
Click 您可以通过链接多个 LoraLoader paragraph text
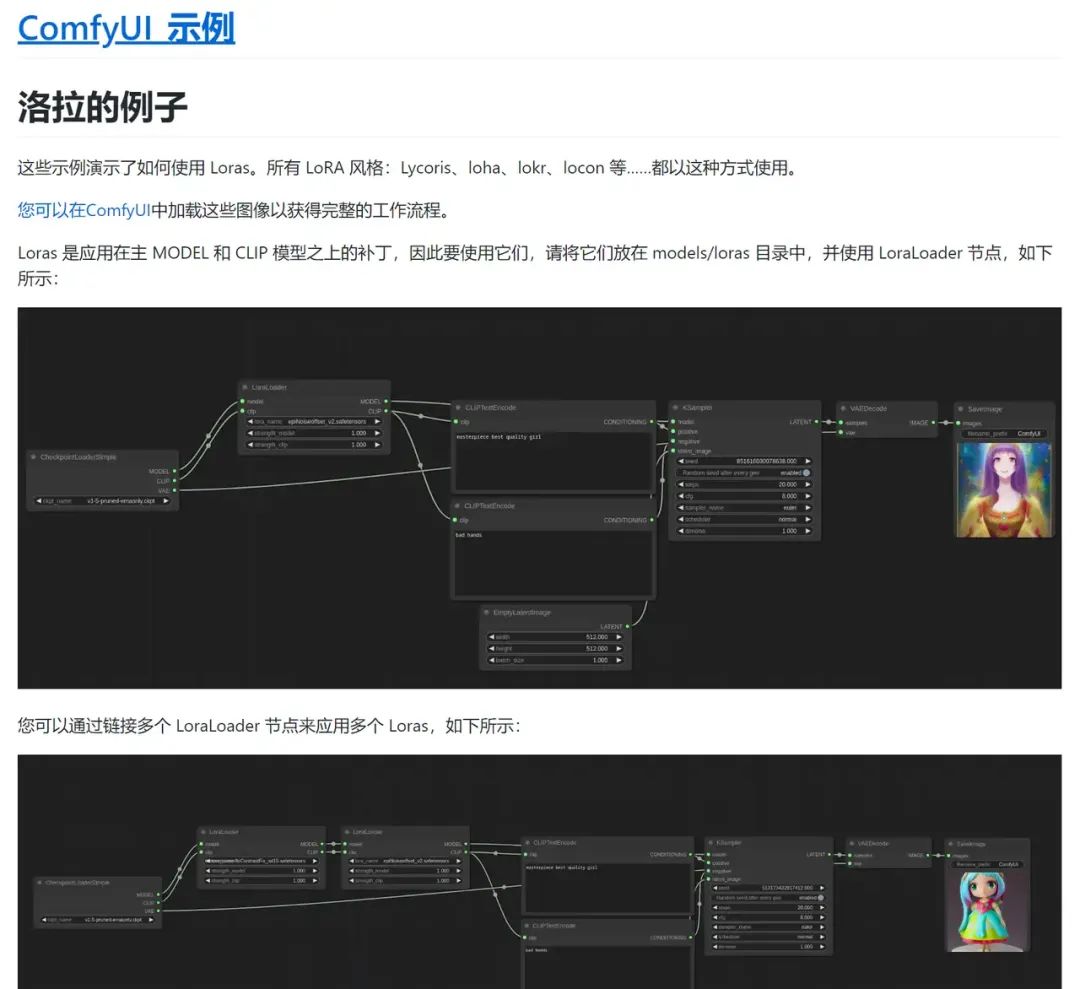pos(269,726)
